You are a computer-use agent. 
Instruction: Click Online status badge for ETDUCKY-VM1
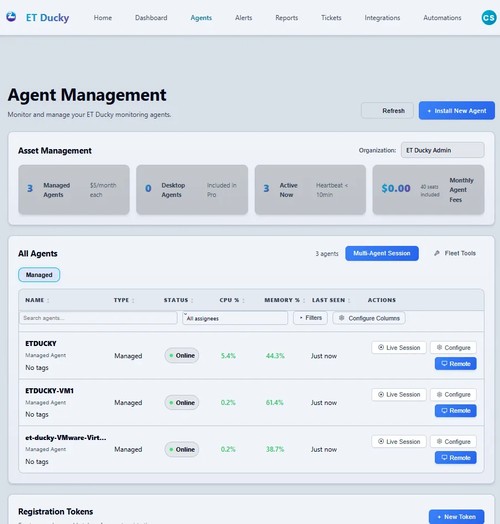pos(182,403)
